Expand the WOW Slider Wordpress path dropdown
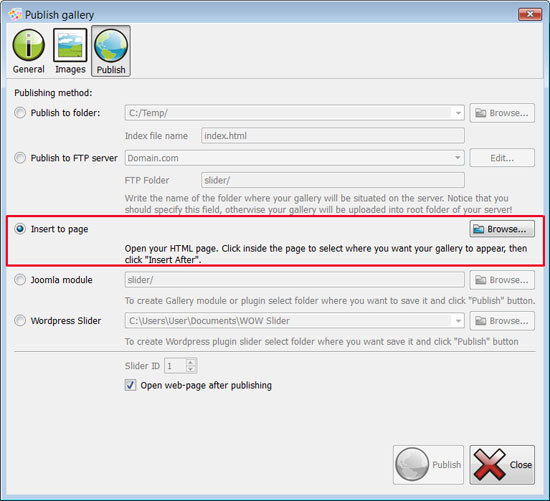The image size is (550, 501). point(458,321)
